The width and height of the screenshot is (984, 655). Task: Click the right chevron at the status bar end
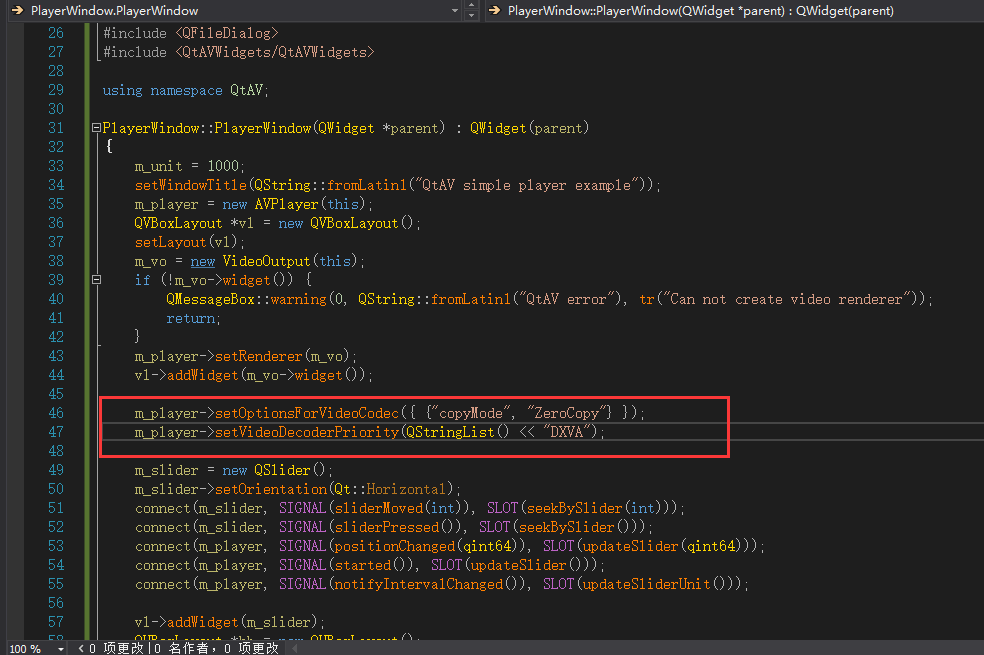point(291,648)
